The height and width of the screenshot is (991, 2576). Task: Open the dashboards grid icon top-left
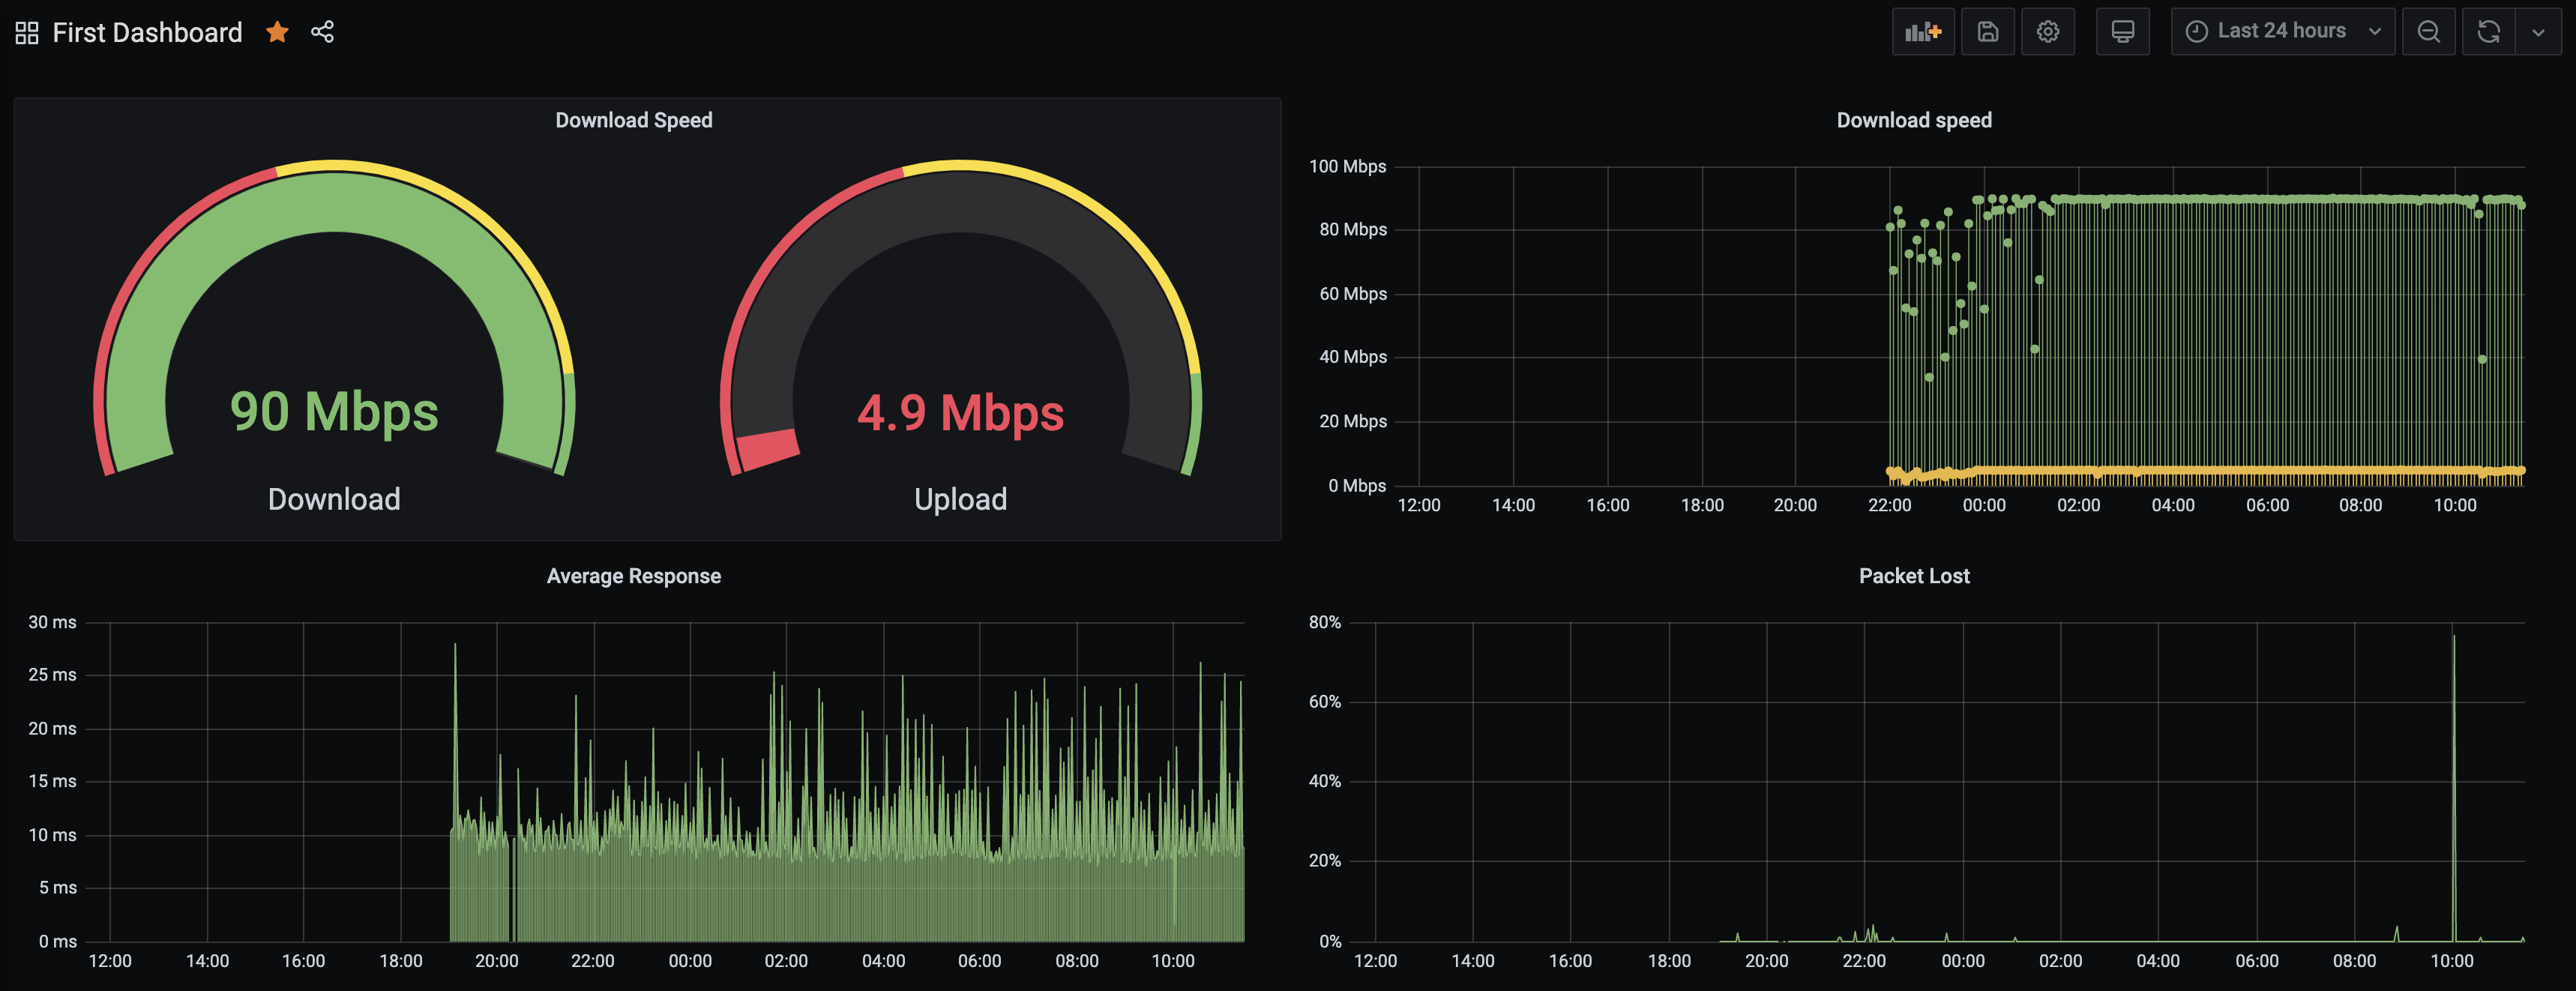pos(26,31)
